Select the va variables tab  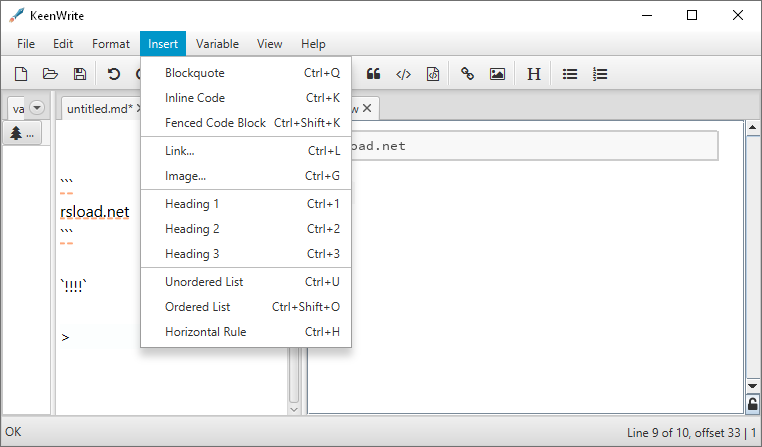(x=18, y=109)
